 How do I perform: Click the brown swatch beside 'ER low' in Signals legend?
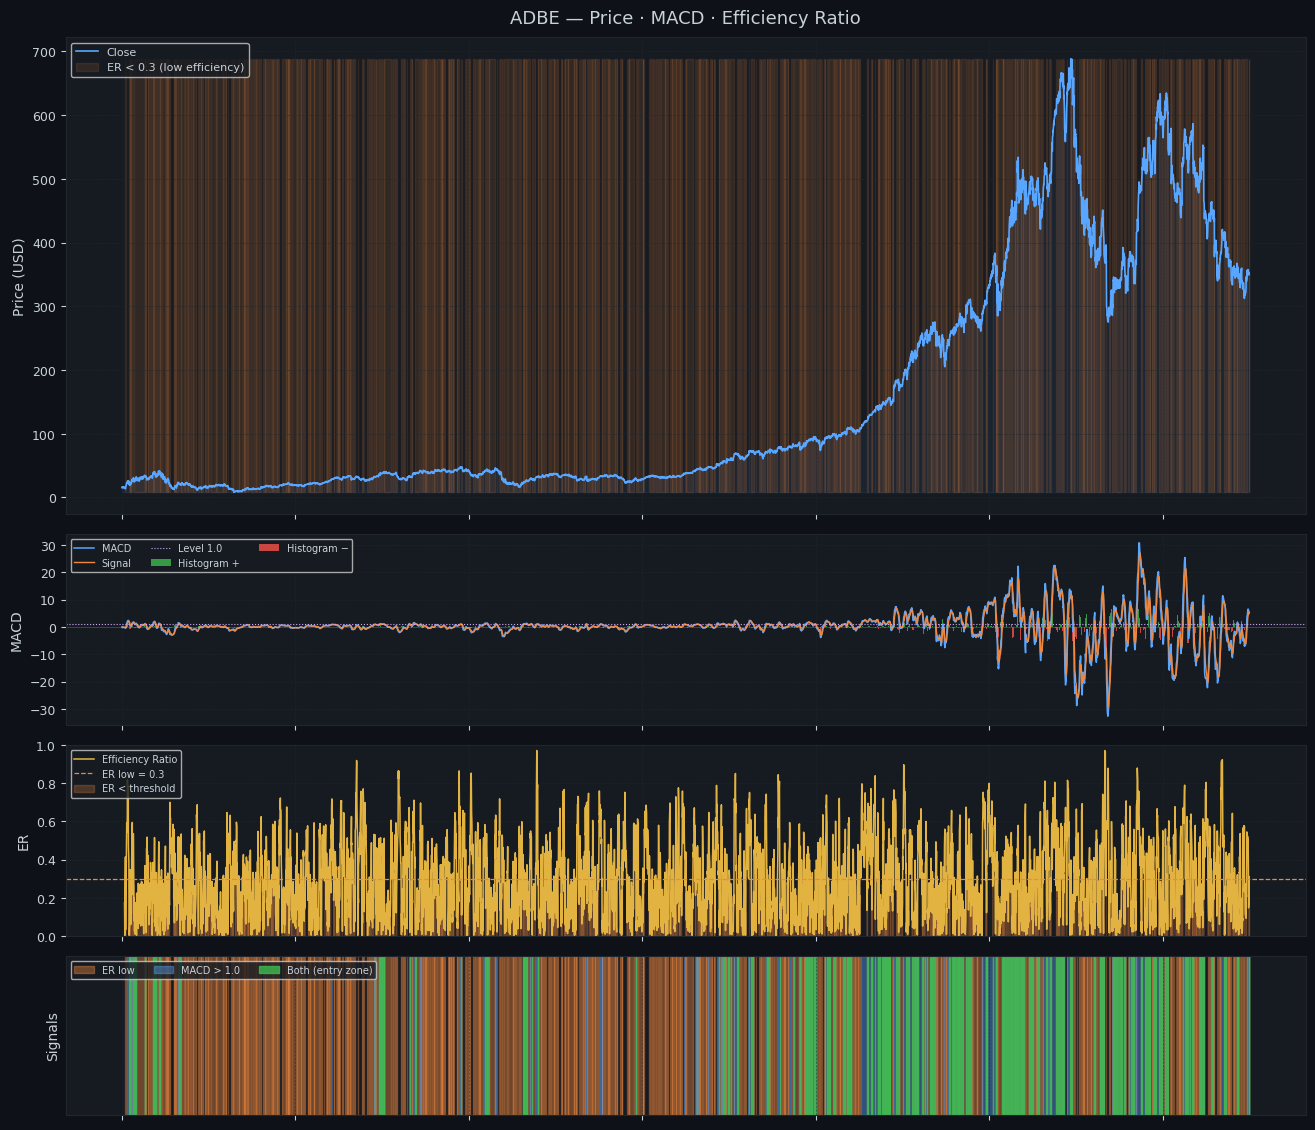point(84,970)
